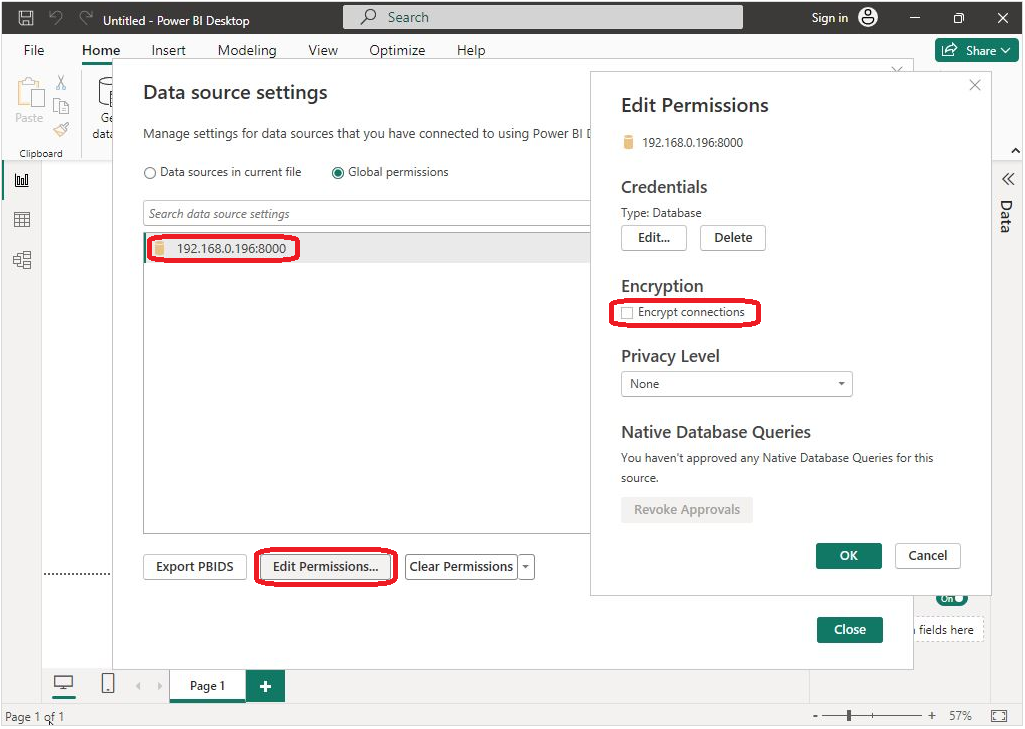Click Delete credentials button

click(733, 238)
